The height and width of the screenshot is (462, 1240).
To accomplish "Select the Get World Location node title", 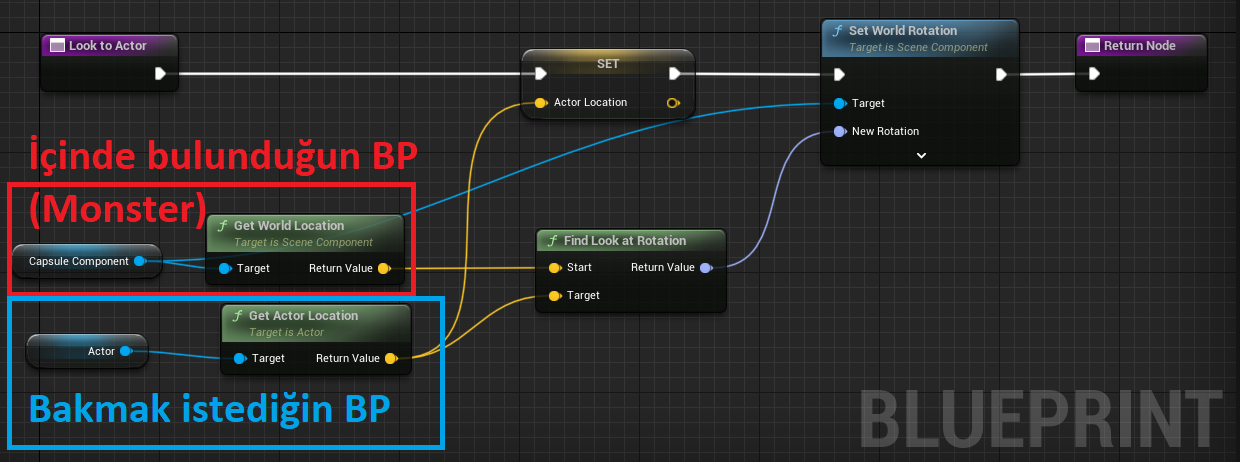I will [289, 226].
